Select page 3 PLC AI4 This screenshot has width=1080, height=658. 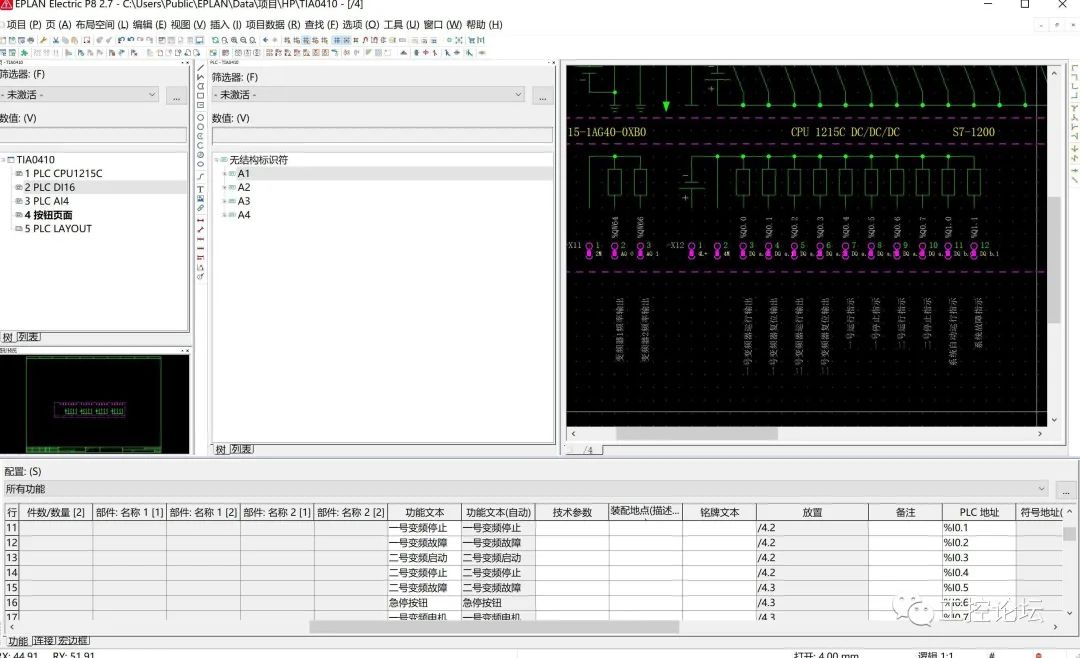point(47,201)
